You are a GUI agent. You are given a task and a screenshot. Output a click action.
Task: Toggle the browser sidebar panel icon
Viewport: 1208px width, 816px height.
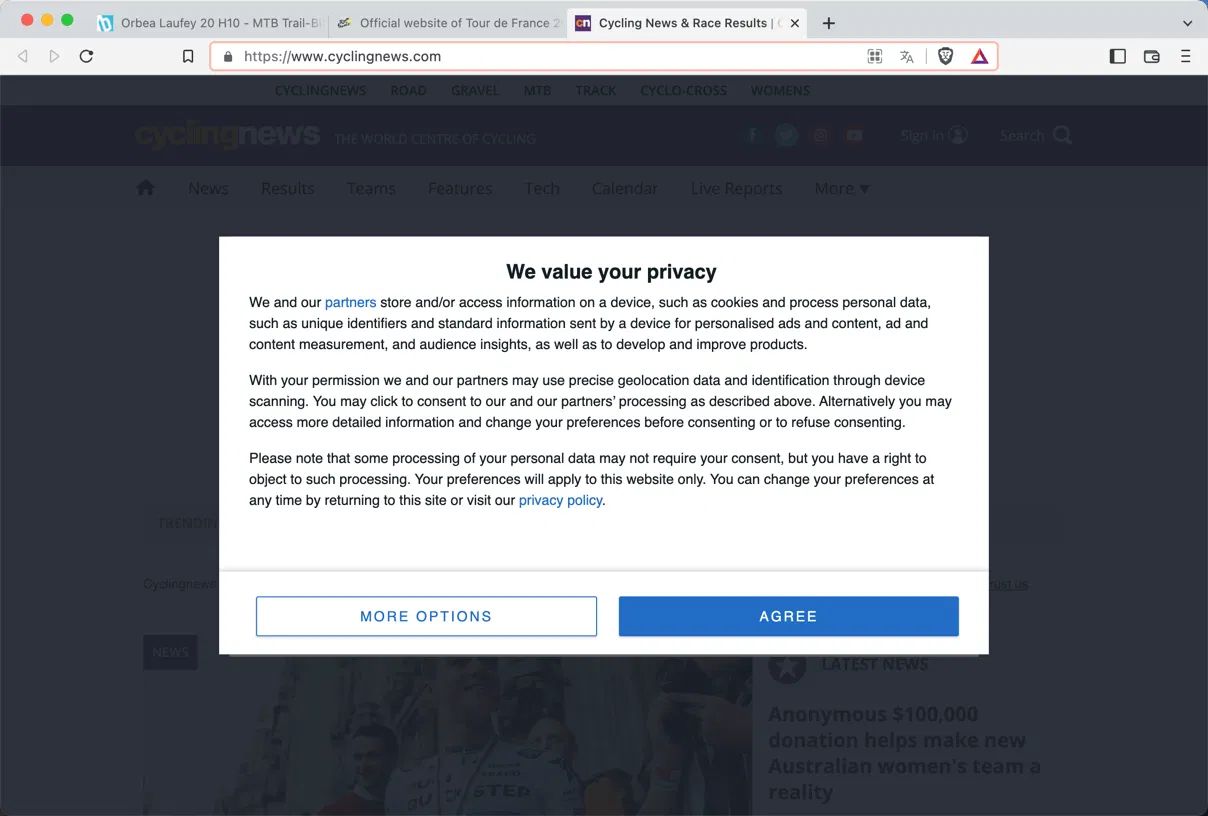pos(1118,57)
